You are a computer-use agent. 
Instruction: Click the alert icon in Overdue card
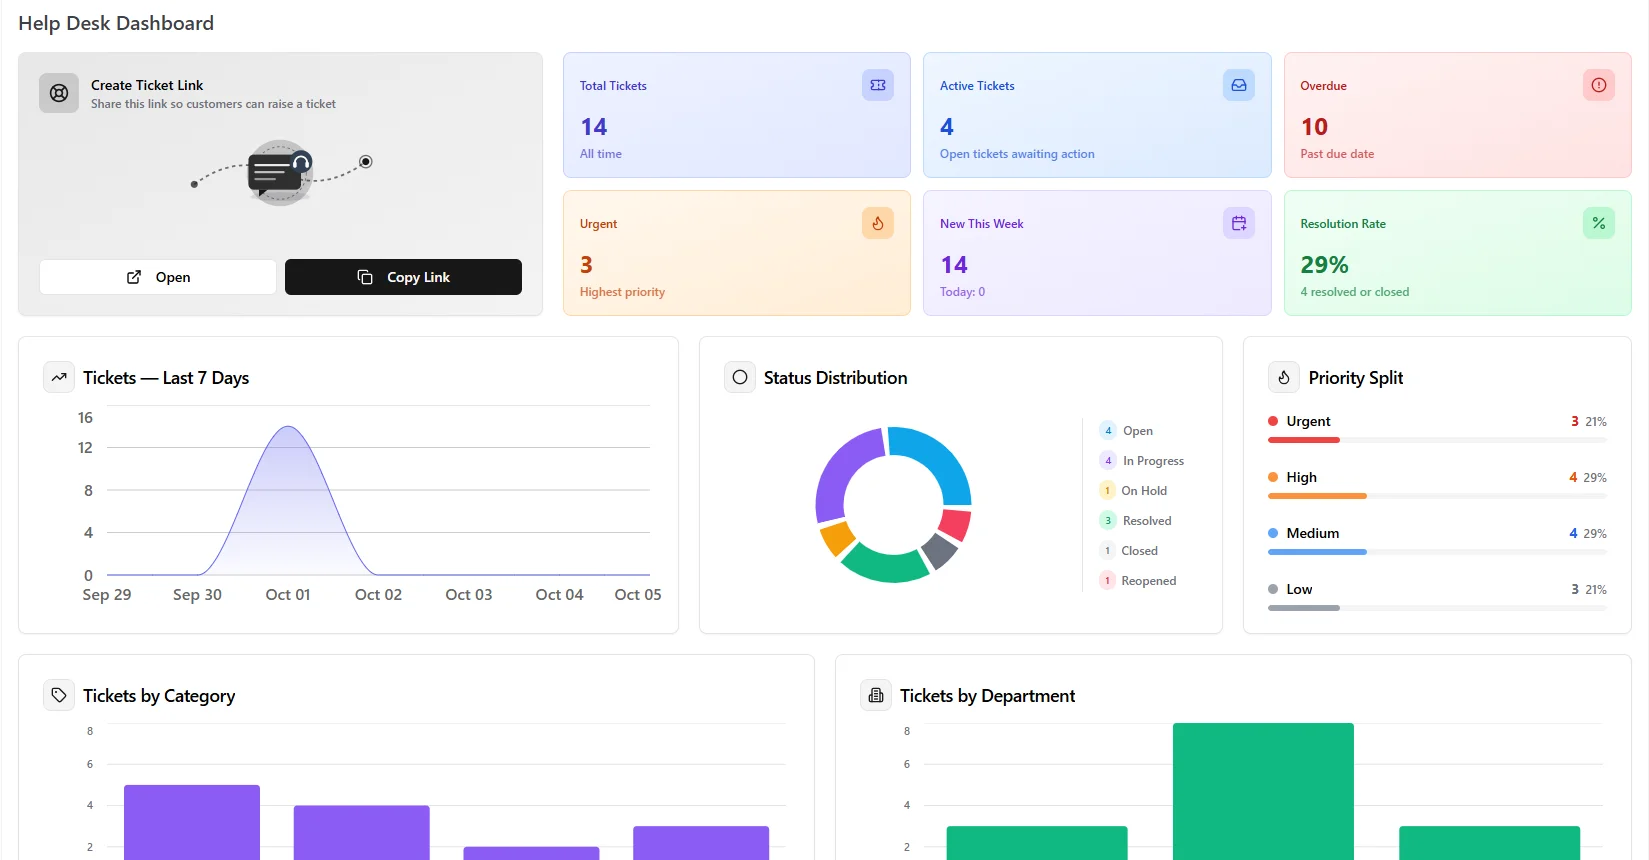[1599, 85]
